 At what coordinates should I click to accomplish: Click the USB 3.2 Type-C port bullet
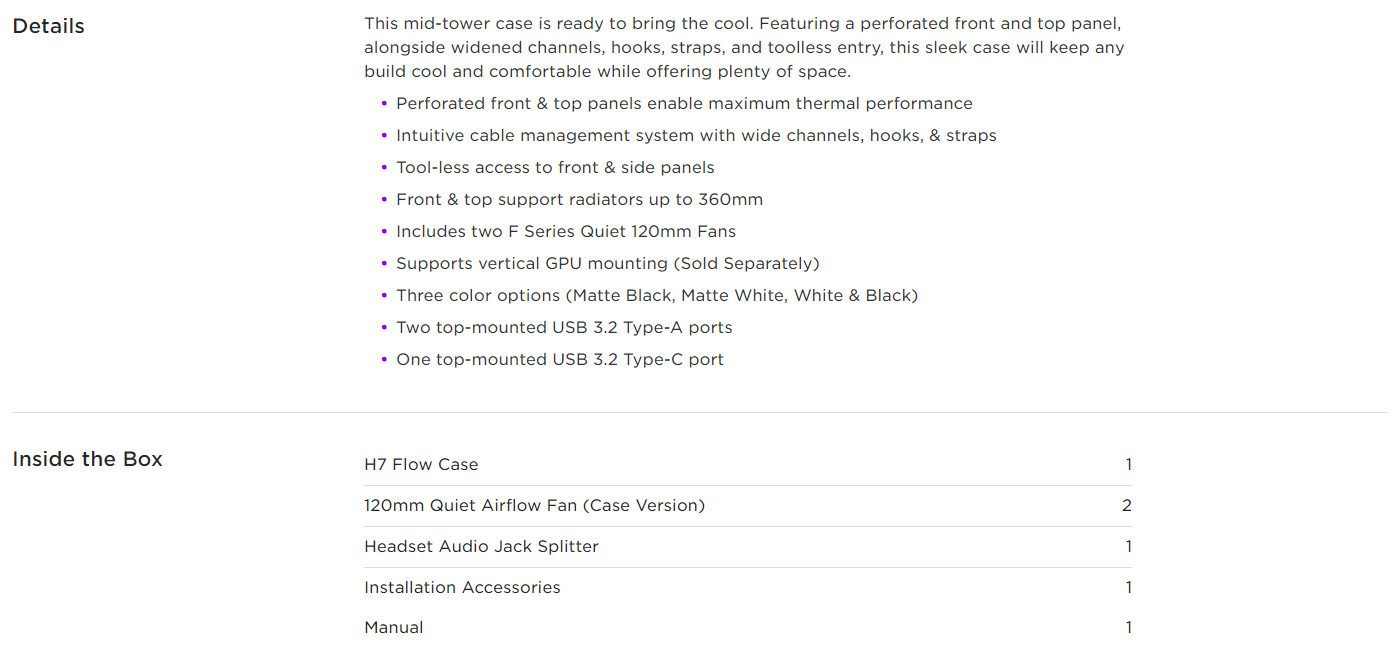click(x=560, y=360)
